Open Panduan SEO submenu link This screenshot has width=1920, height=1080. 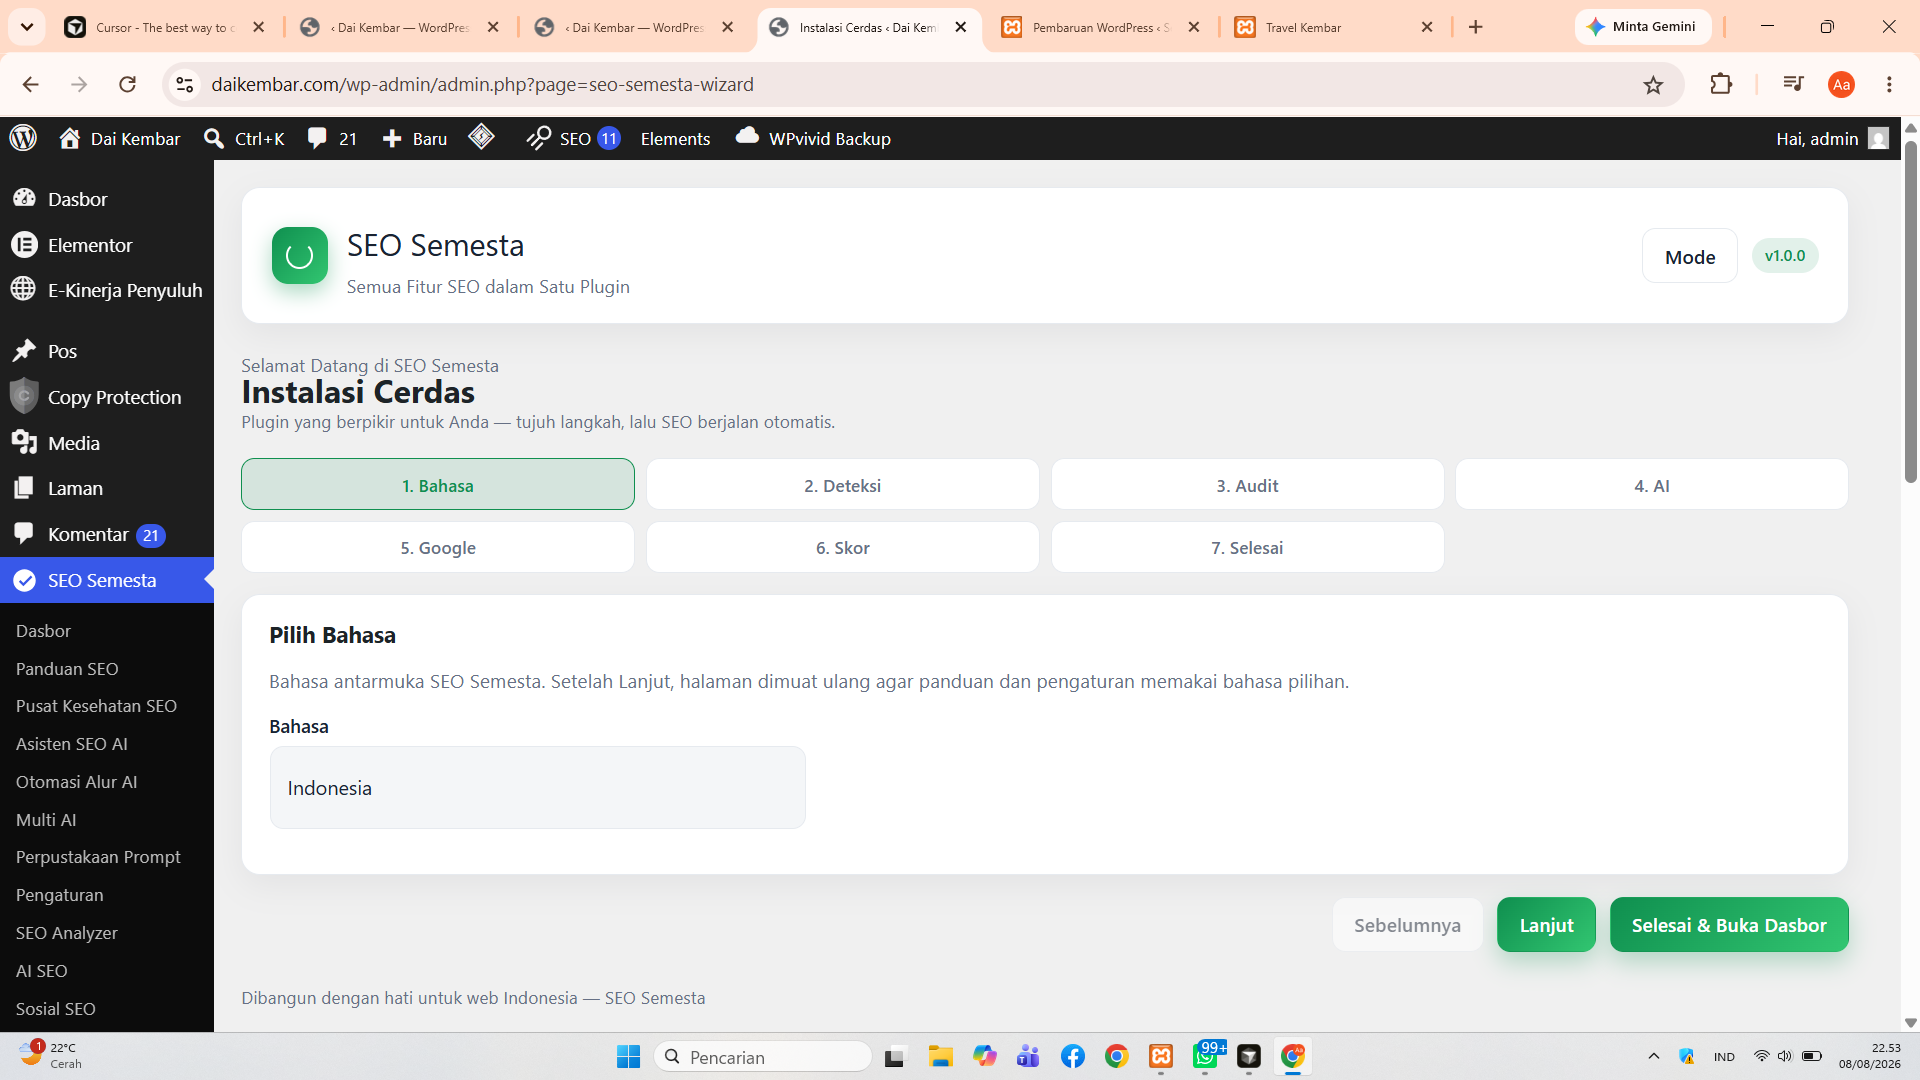67,668
